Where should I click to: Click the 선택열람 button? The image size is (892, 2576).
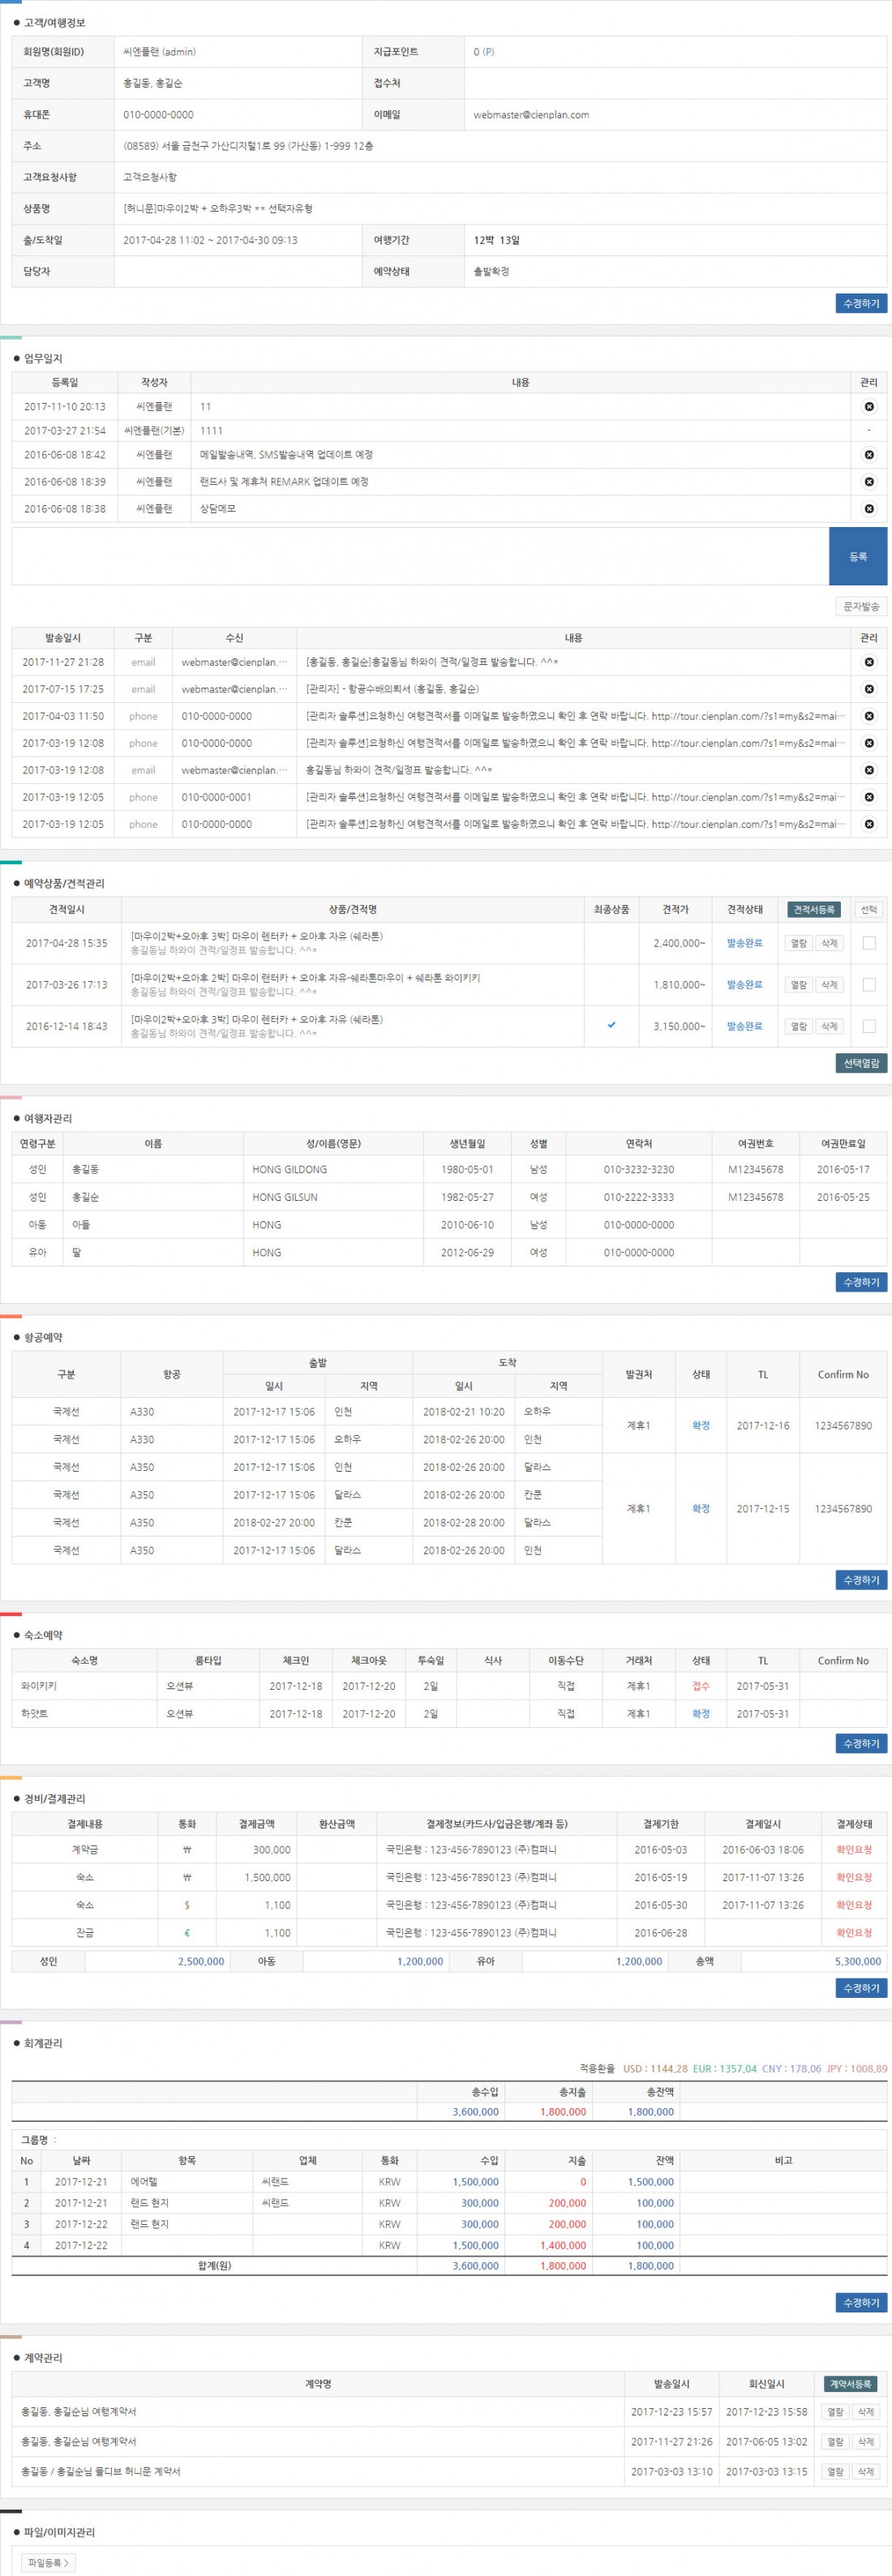[861, 1063]
